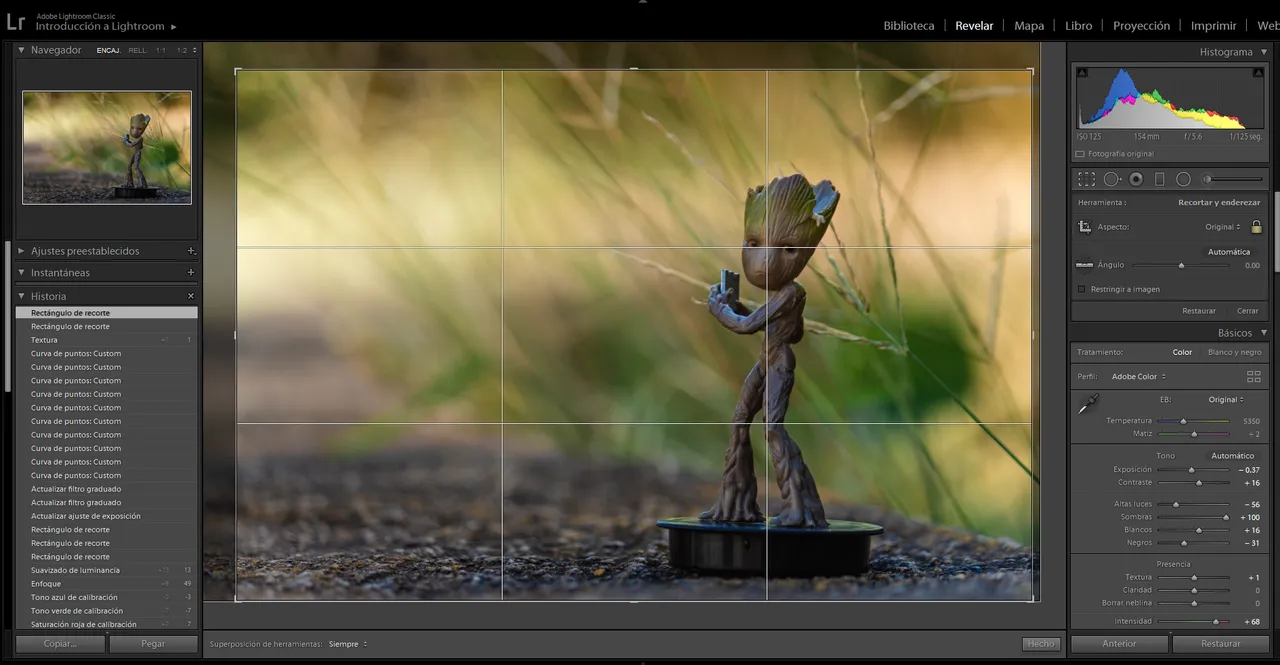Create a new snapshot with plus icon

coord(191,272)
